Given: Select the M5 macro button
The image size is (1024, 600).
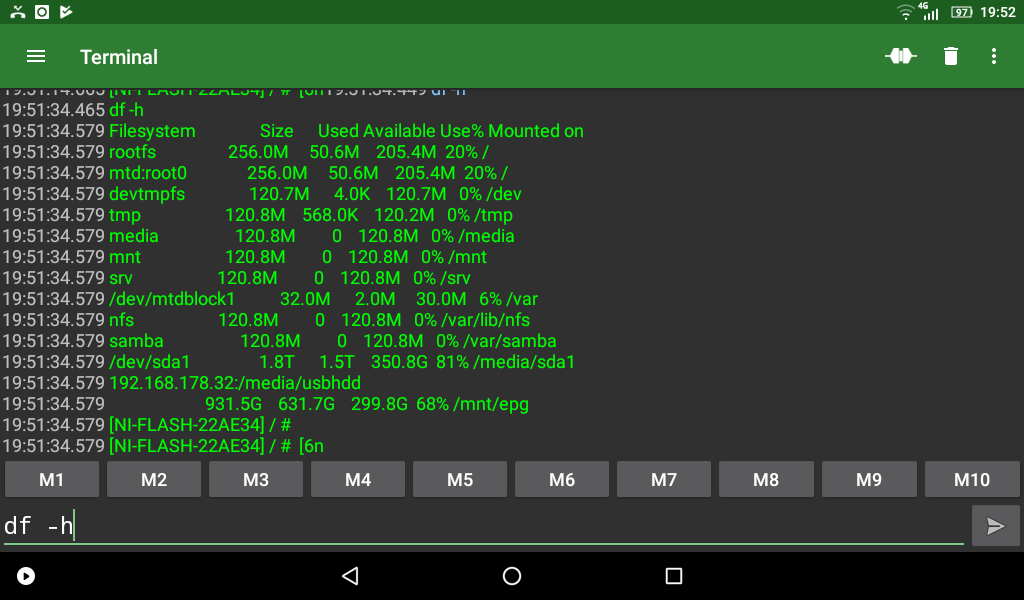Looking at the screenshot, I should [460, 480].
